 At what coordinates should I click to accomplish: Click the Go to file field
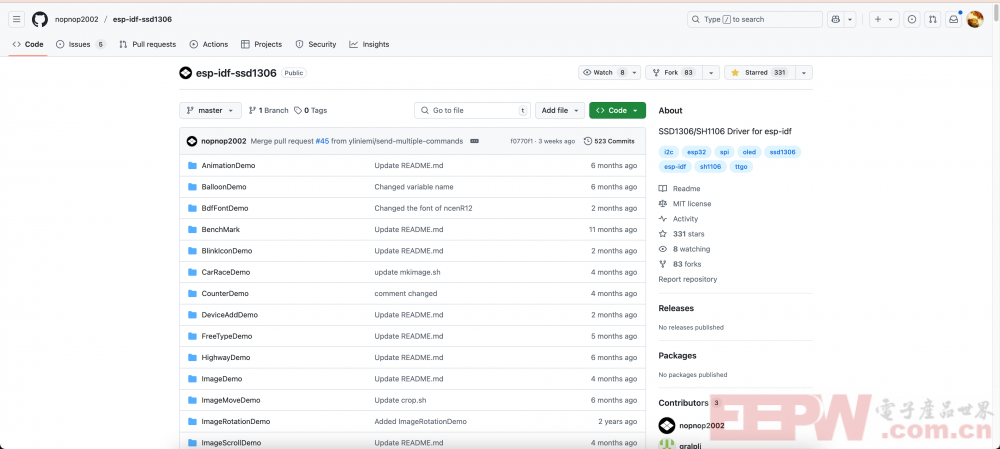[473, 110]
